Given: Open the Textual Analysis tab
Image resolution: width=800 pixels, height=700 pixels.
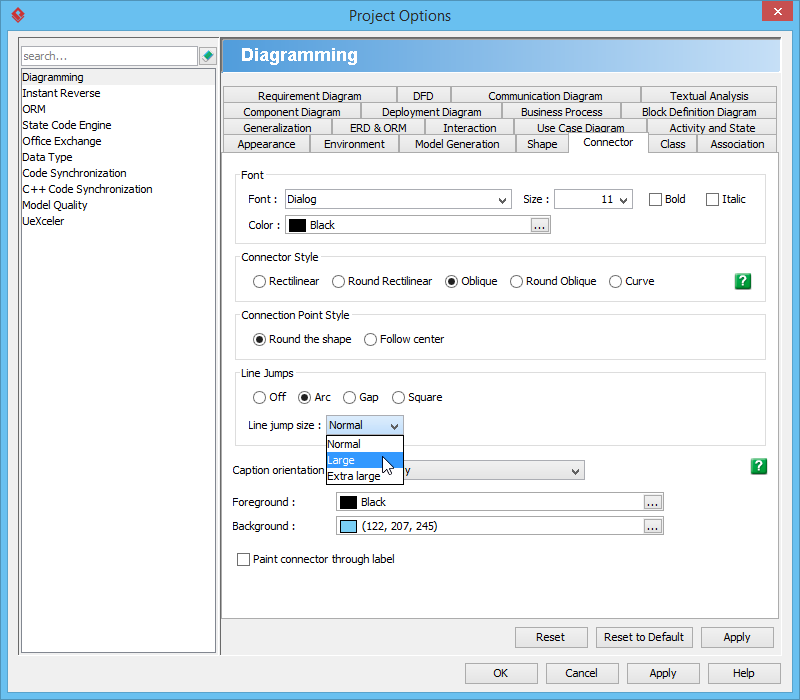Looking at the screenshot, I should tap(709, 96).
